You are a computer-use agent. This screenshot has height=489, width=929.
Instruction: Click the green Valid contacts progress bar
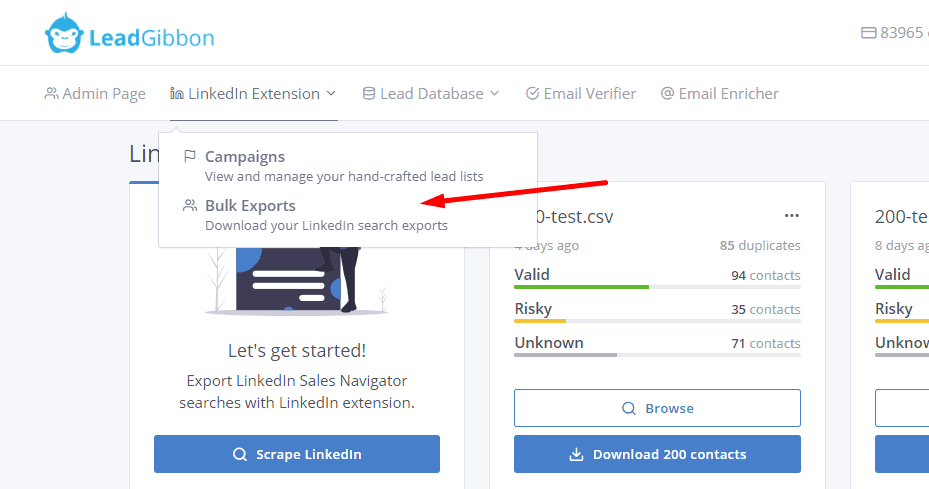point(581,287)
